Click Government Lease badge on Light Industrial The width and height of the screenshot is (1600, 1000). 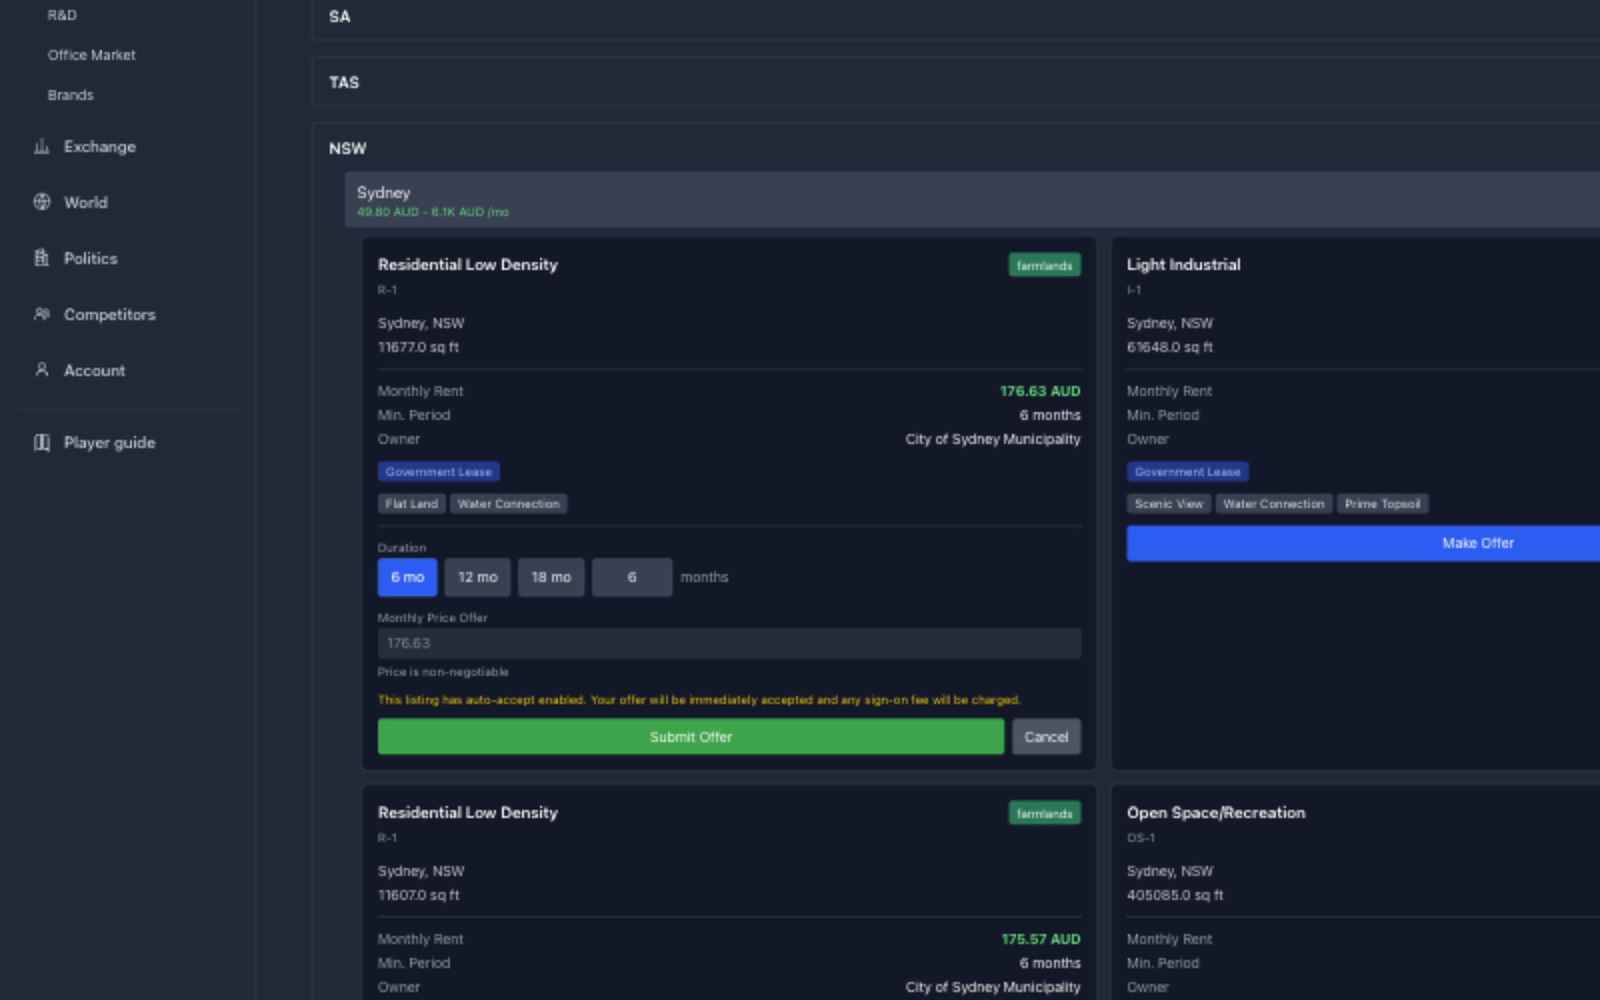click(x=1188, y=472)
